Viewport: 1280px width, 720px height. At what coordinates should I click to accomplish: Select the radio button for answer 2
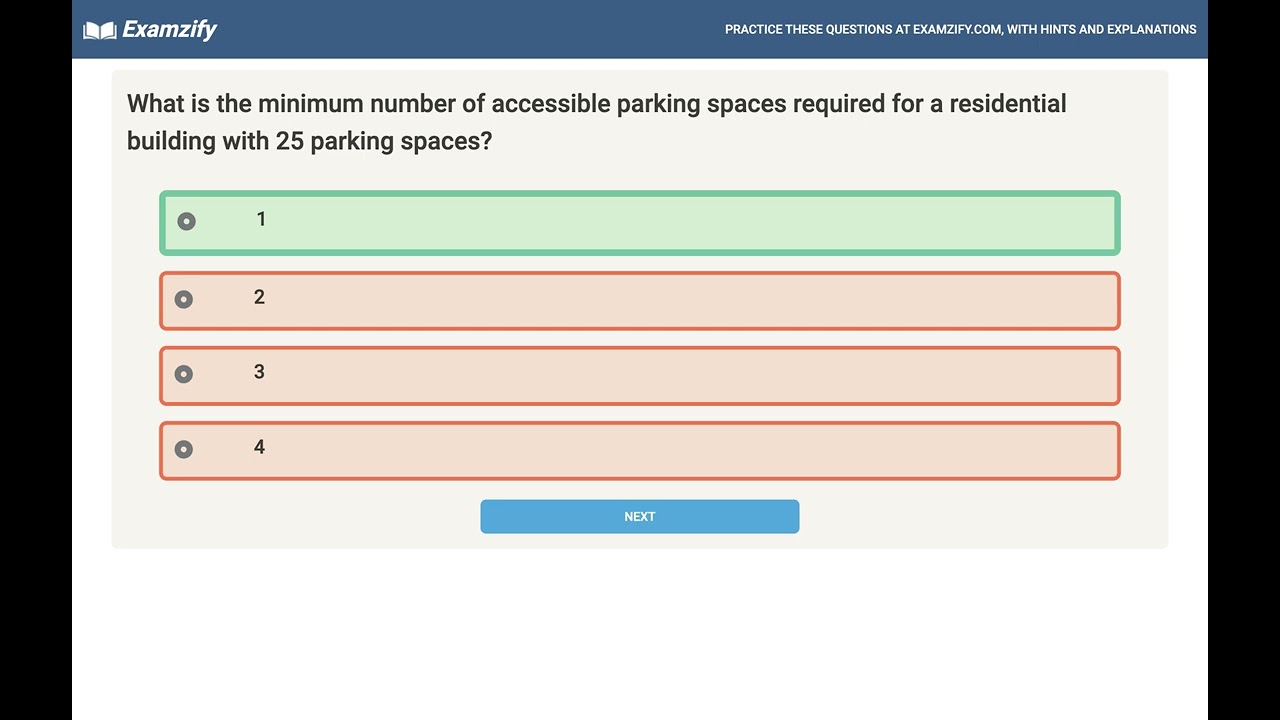point(183,299)
